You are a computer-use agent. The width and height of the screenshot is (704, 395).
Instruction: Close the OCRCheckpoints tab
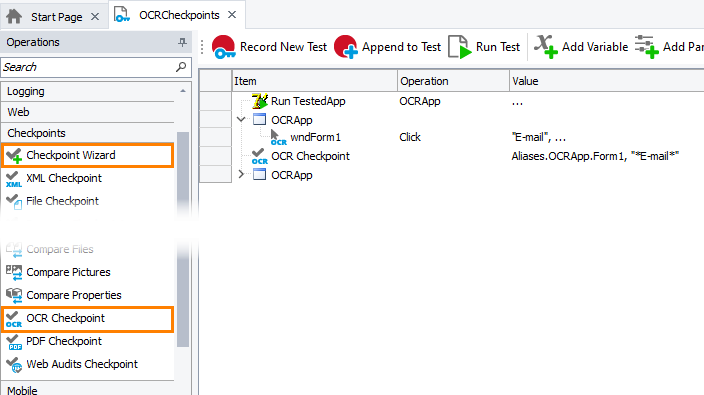click(232, 15)
